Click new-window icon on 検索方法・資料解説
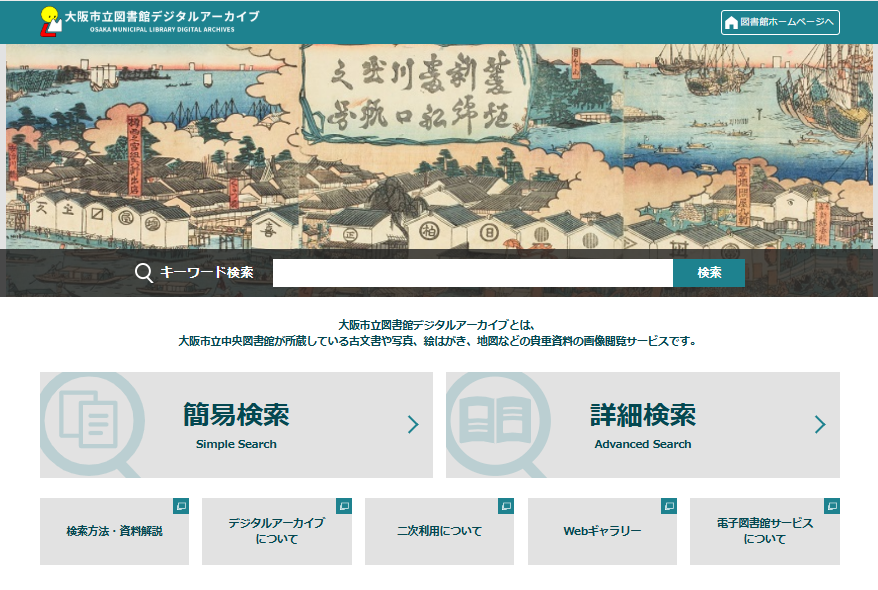 pos(181,505)
